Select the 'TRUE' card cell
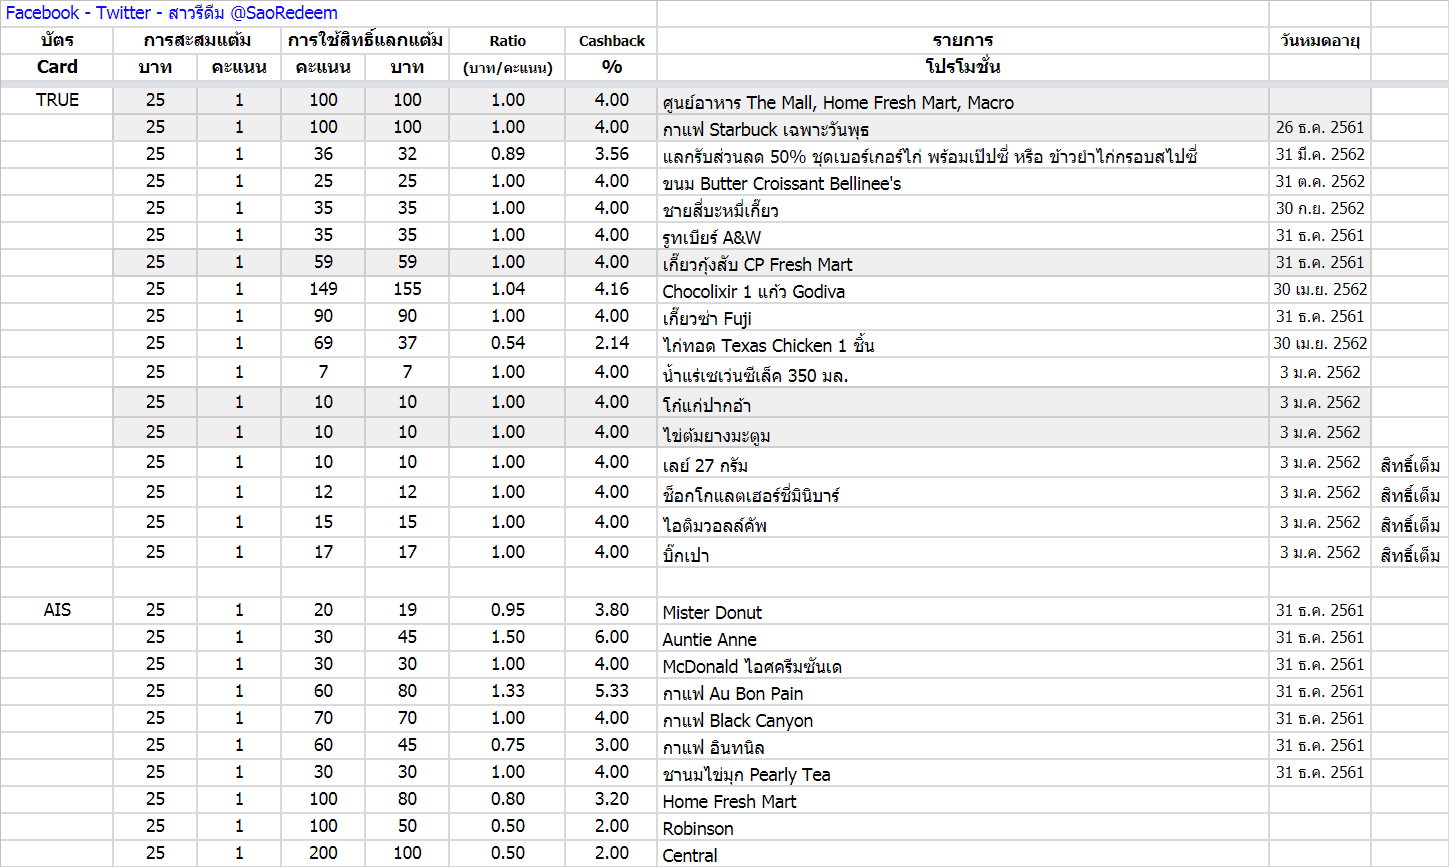 pyautogui.click(x=57, y=100)
